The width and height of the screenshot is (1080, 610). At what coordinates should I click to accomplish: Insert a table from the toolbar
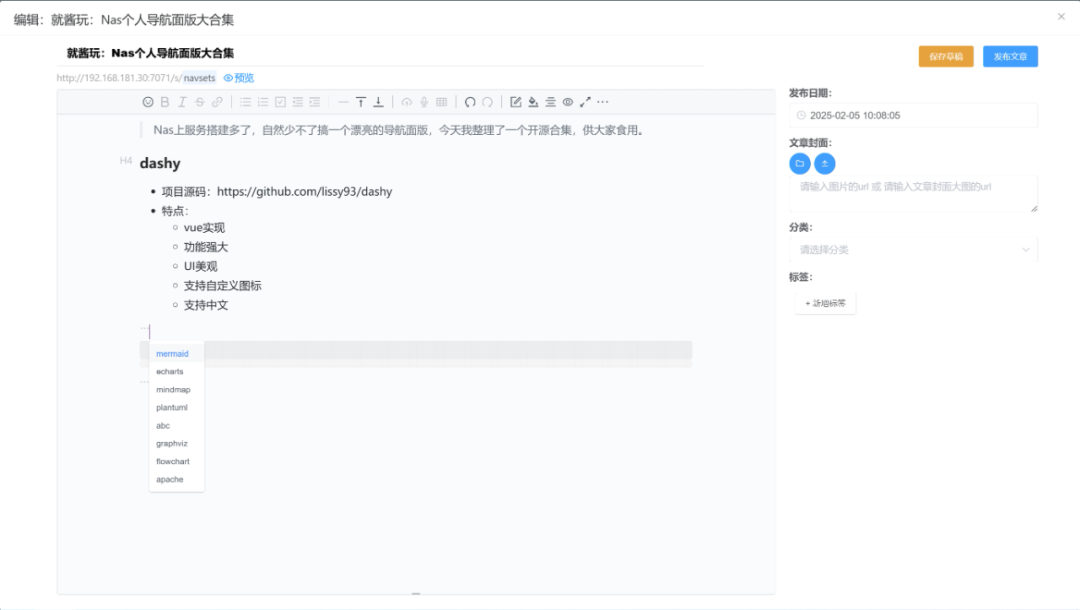tap(442, 102)
